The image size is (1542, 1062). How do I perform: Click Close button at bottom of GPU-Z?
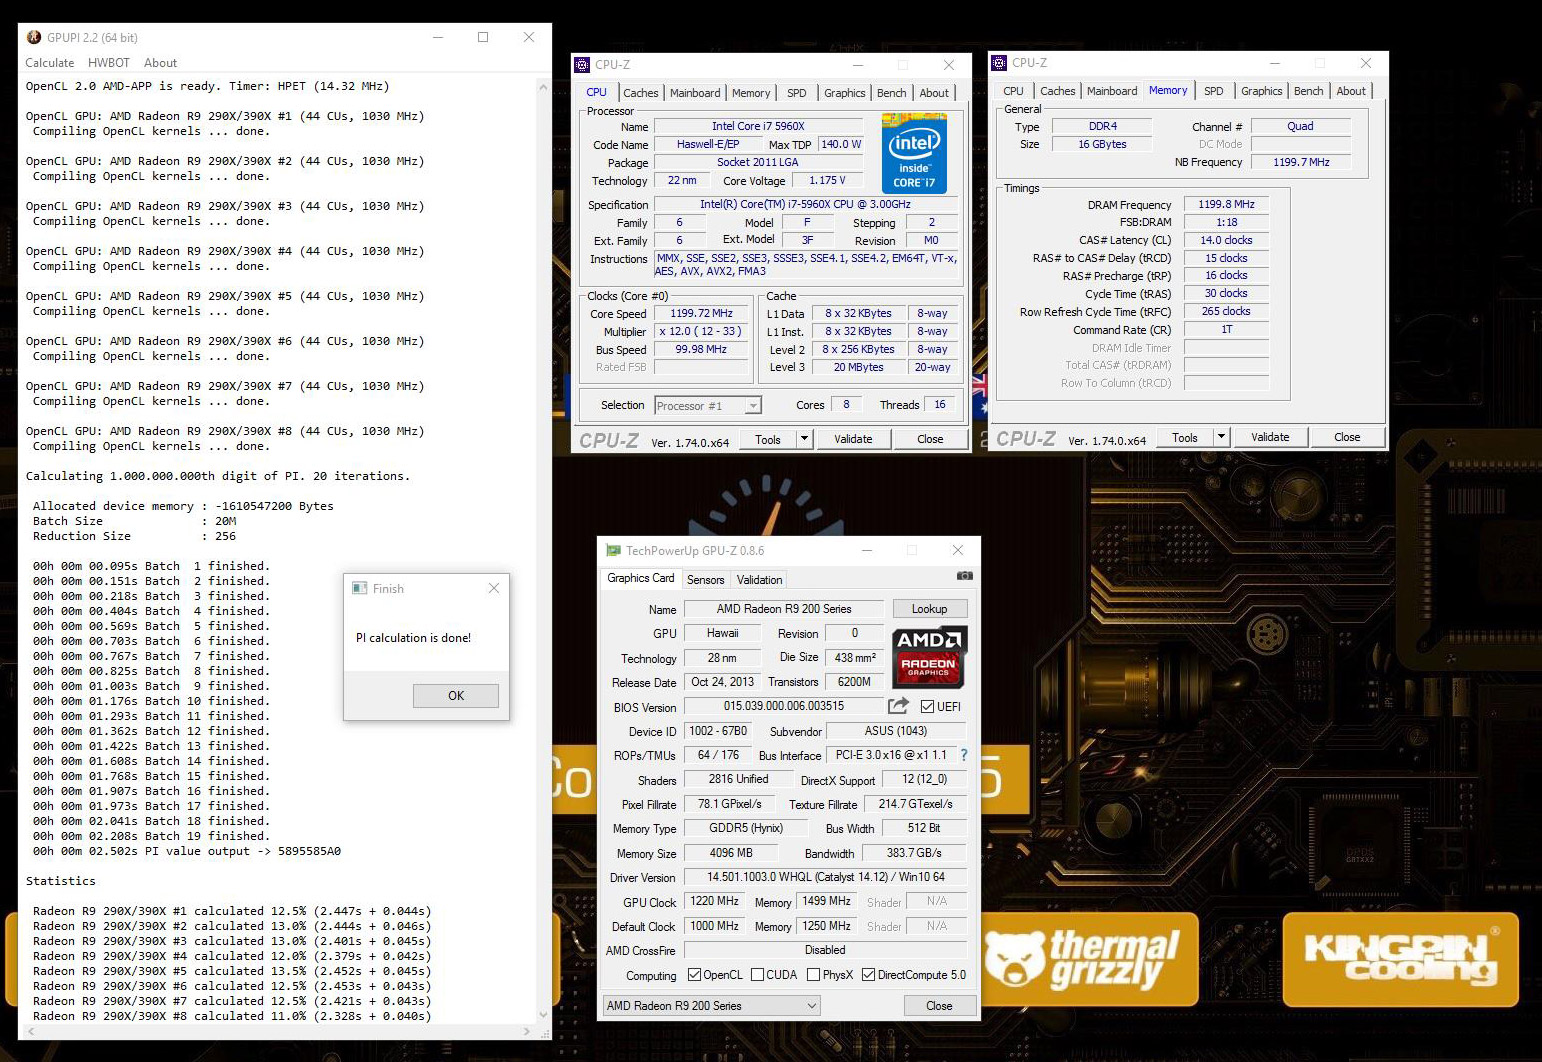click(x=939, y=1006)
